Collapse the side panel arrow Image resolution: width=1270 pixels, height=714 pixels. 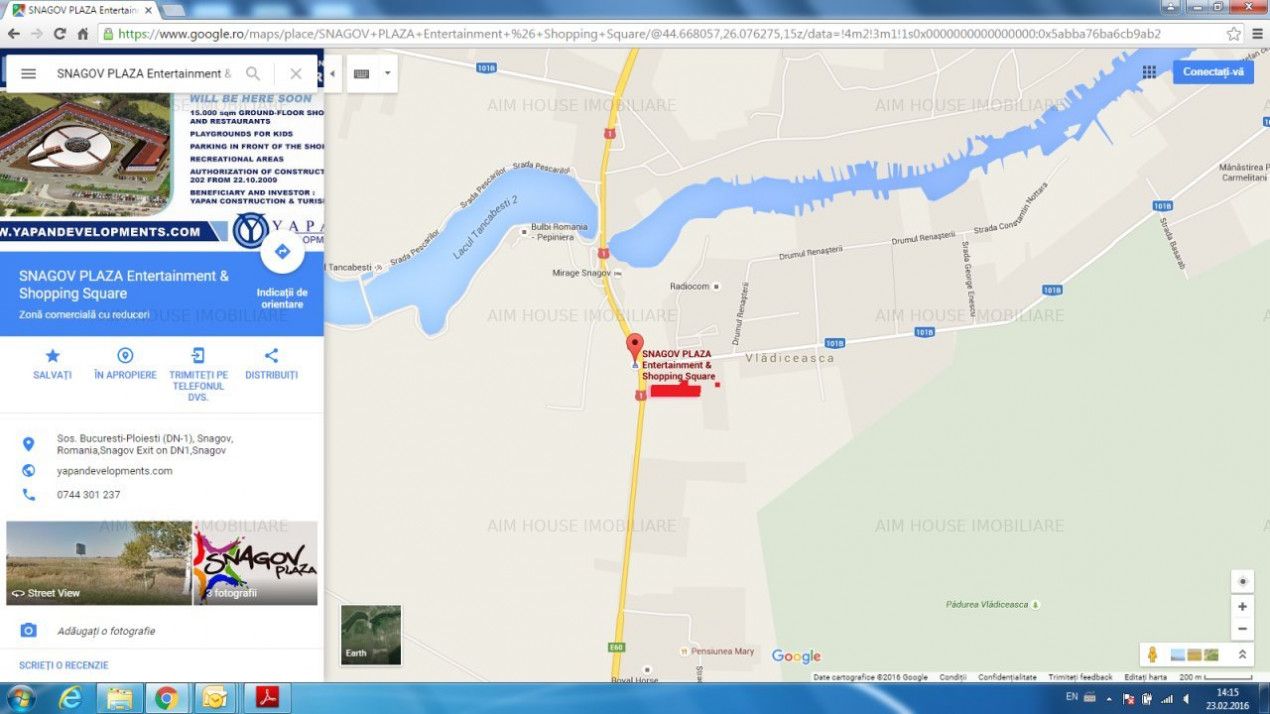coord(333,73)
